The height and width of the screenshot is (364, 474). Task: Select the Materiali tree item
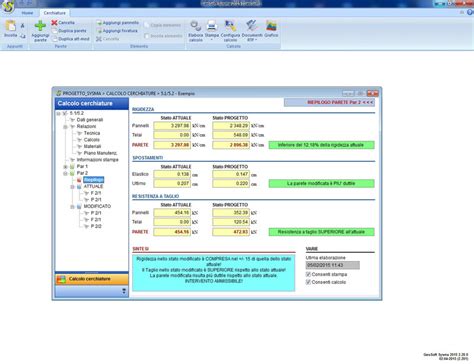click(x=92, y=146)
